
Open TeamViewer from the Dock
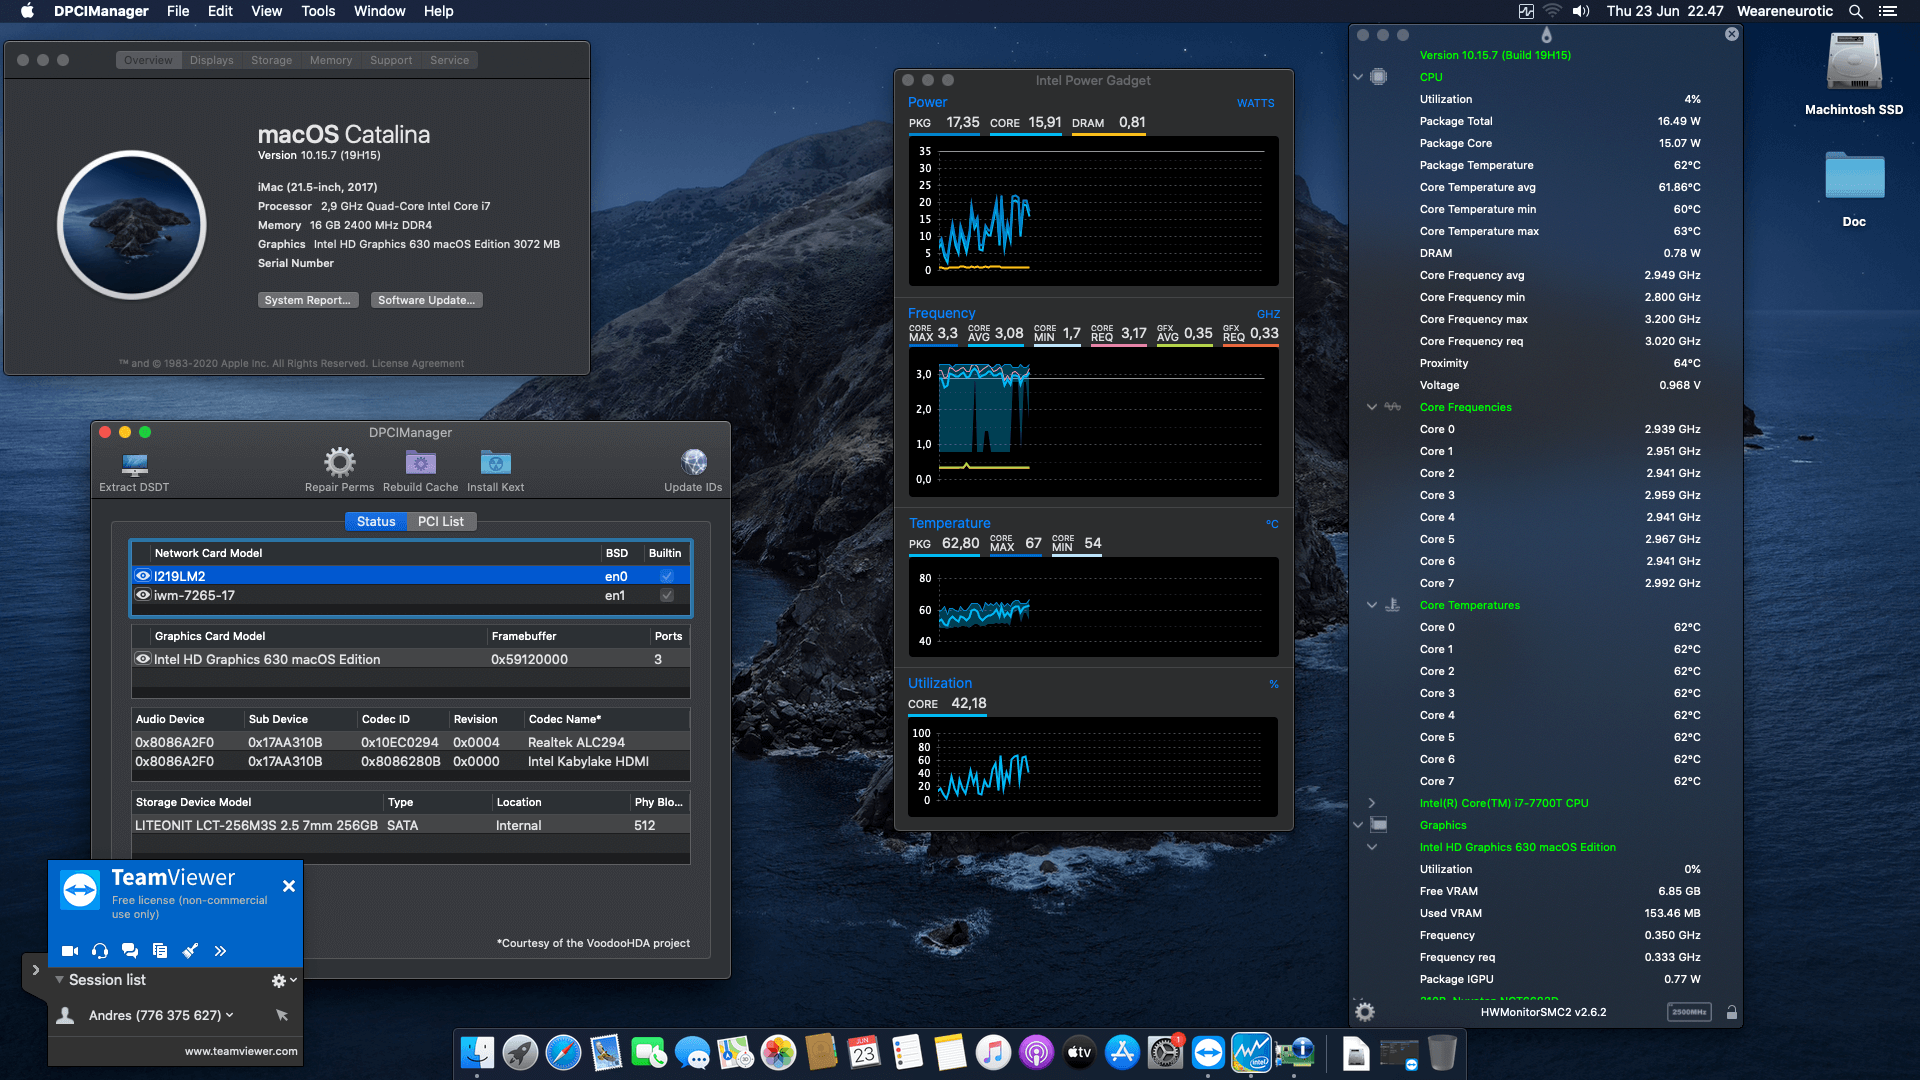[x=1208, y=1053]
